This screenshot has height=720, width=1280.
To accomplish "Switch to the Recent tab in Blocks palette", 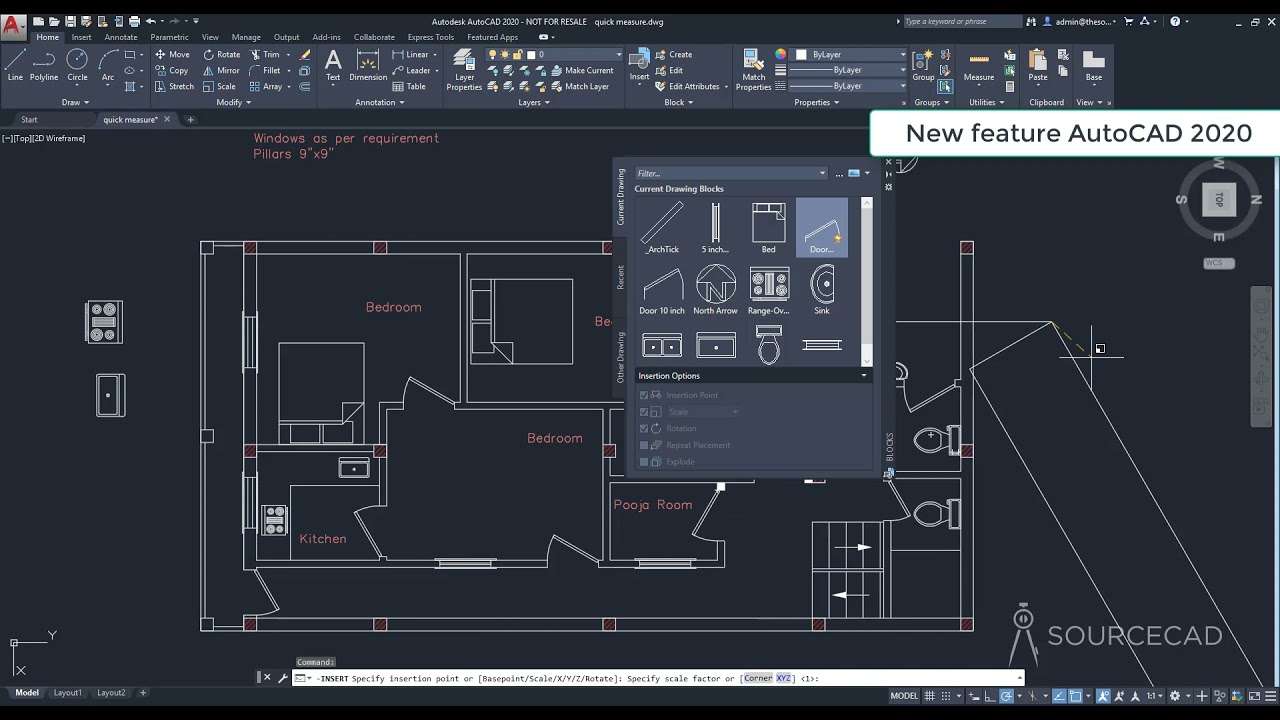I will pos(620,277).
